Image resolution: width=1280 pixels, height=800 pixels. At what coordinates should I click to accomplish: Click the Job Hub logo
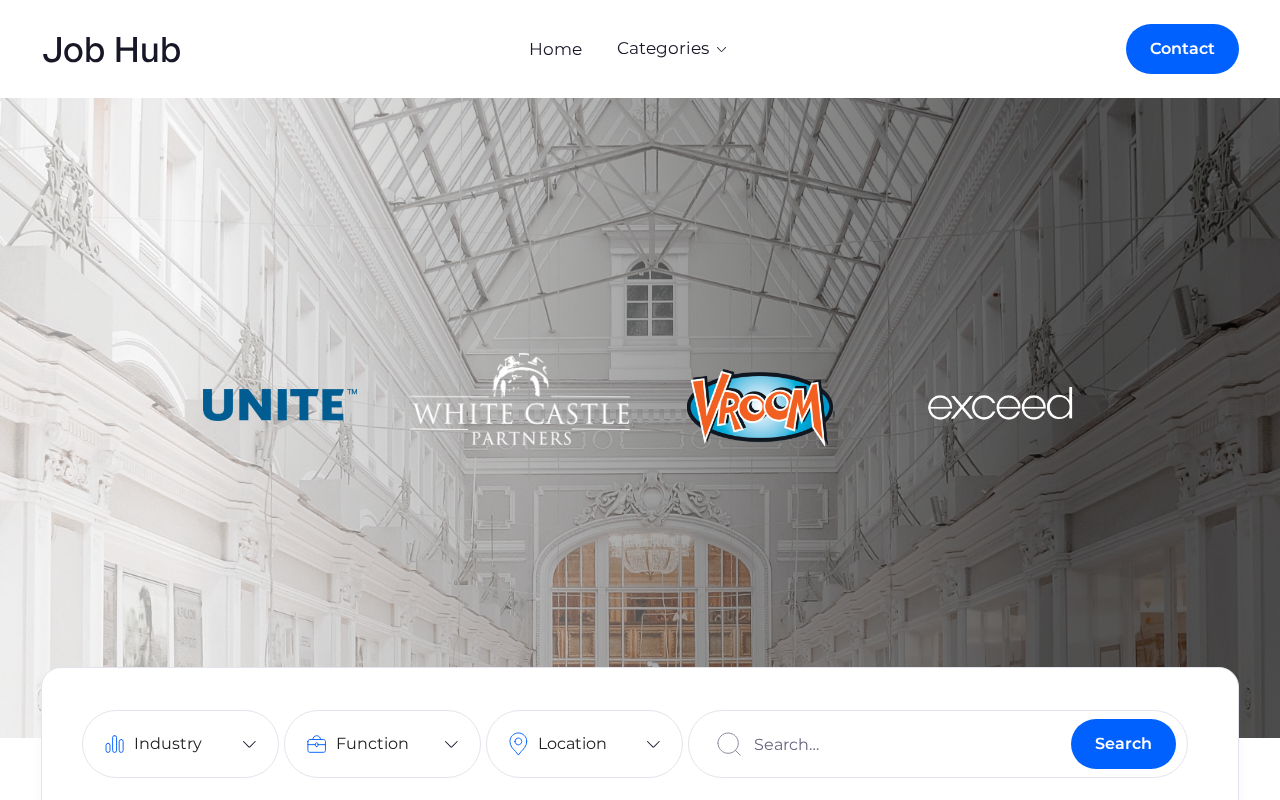tap(111, 50)
